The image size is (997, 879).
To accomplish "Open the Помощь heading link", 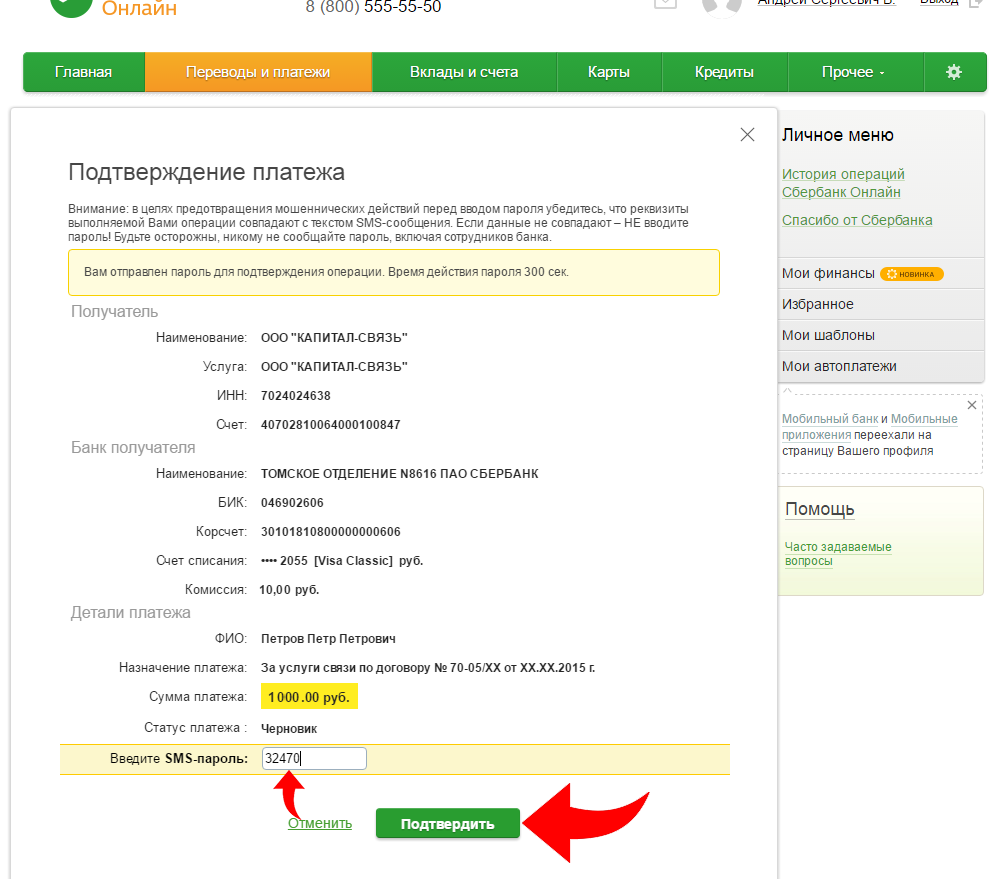I will pos(820,509).
